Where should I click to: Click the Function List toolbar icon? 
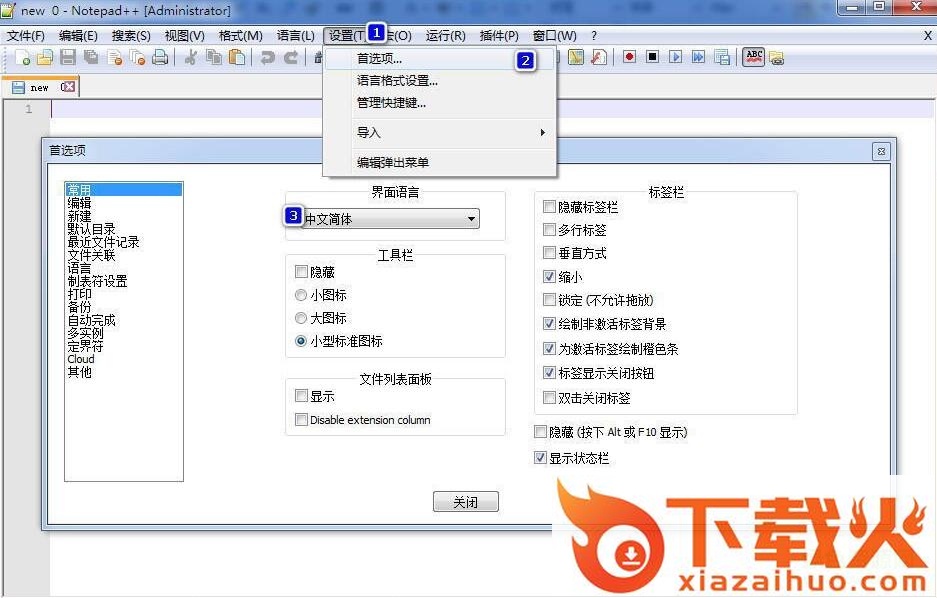pos(598,57)
